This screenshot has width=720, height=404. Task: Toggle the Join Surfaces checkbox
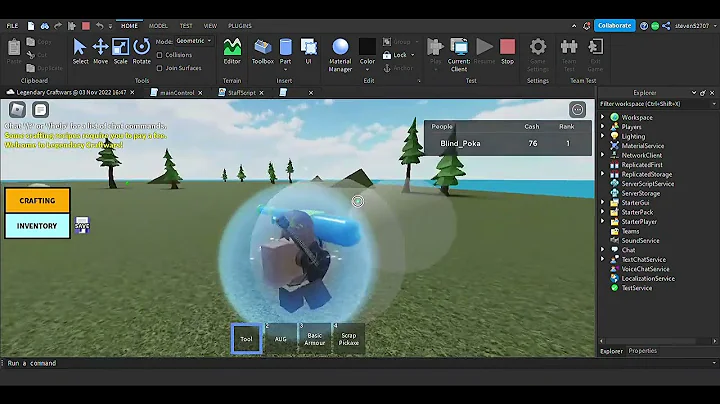(159, 68)
